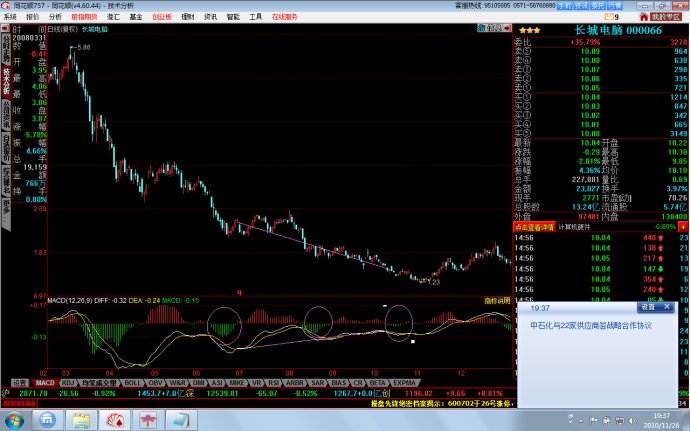Click the three-star rating icon

pyautogui.click(x=528, y=31)
